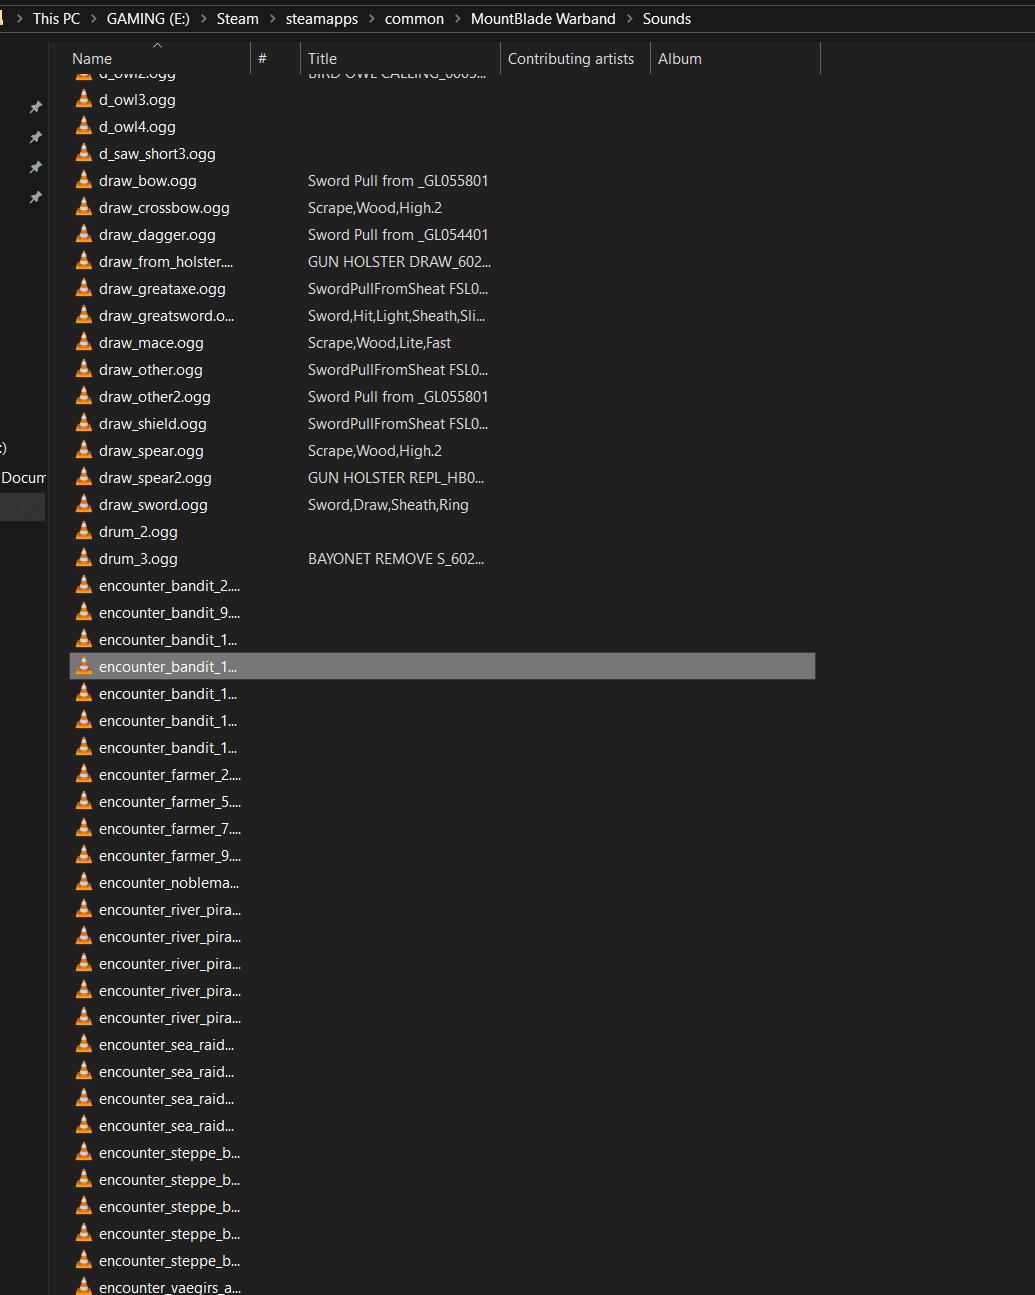Click the # track number column header
The height and width of the screenshot is (1295, 1035).
click(262, 59)
